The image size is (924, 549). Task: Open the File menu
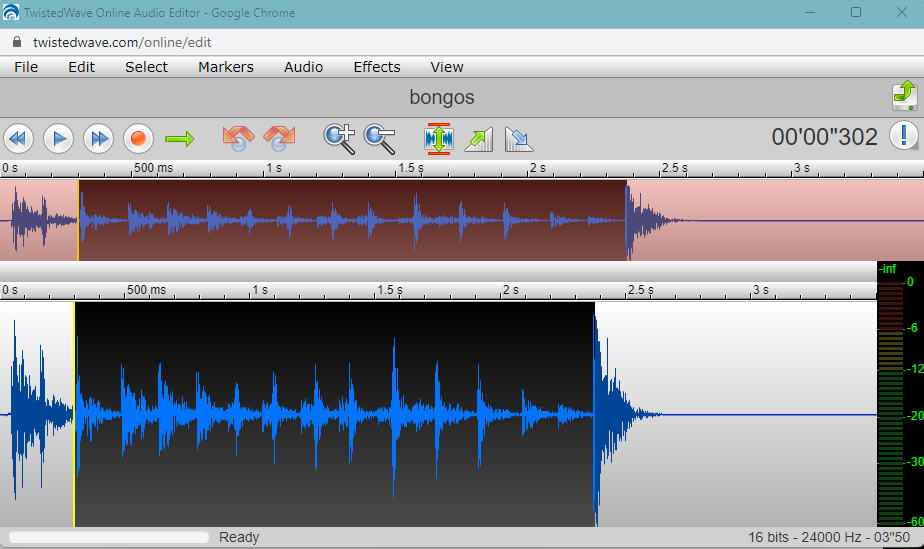(x=26, y=67)
